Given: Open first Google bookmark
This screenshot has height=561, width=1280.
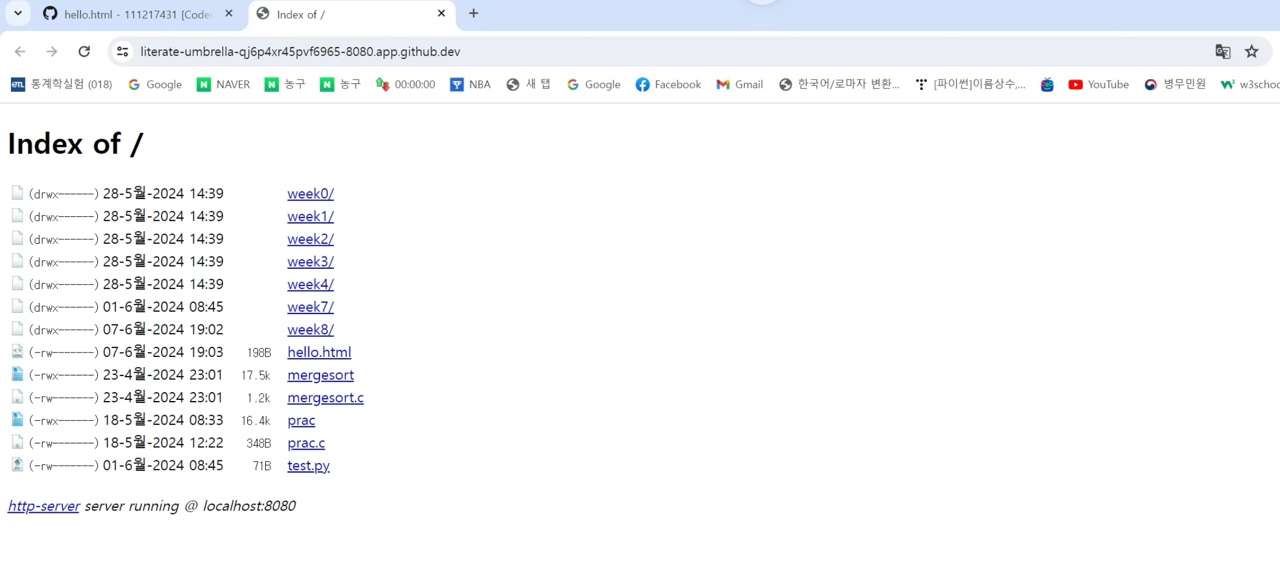Looking at the screenshot, I should tap(155, 85).
